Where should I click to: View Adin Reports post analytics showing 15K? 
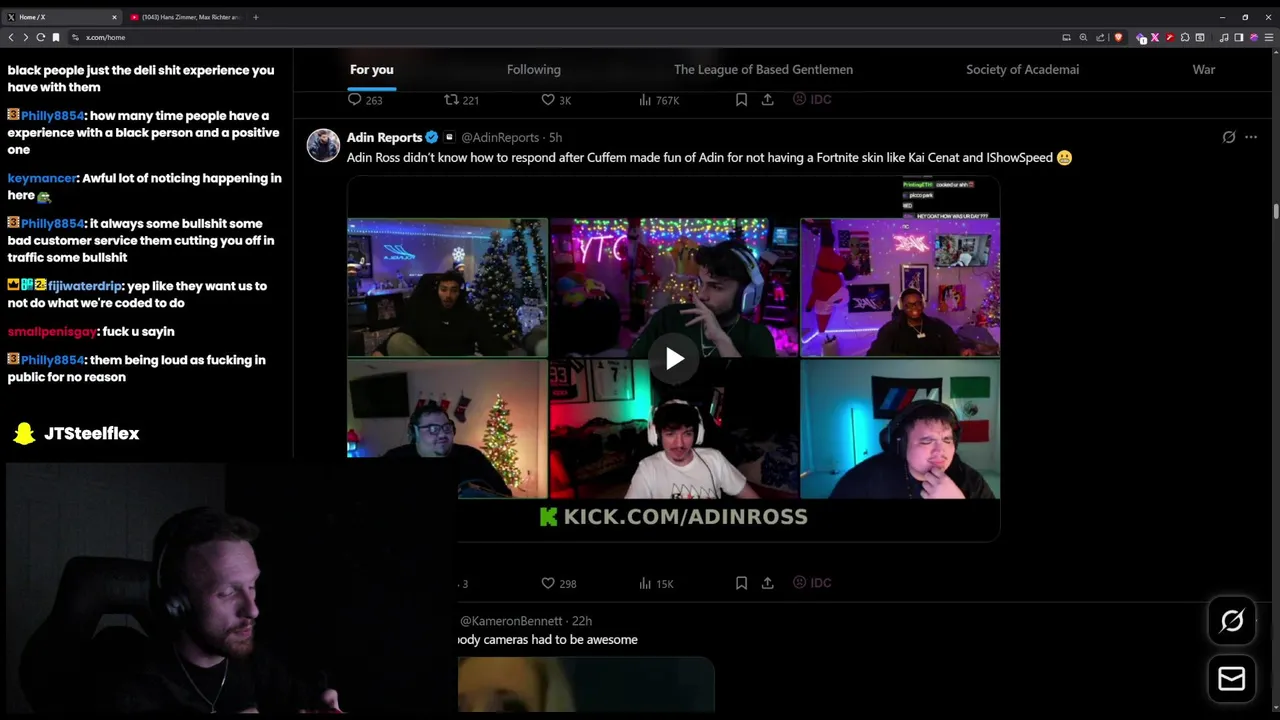point(656,583)
